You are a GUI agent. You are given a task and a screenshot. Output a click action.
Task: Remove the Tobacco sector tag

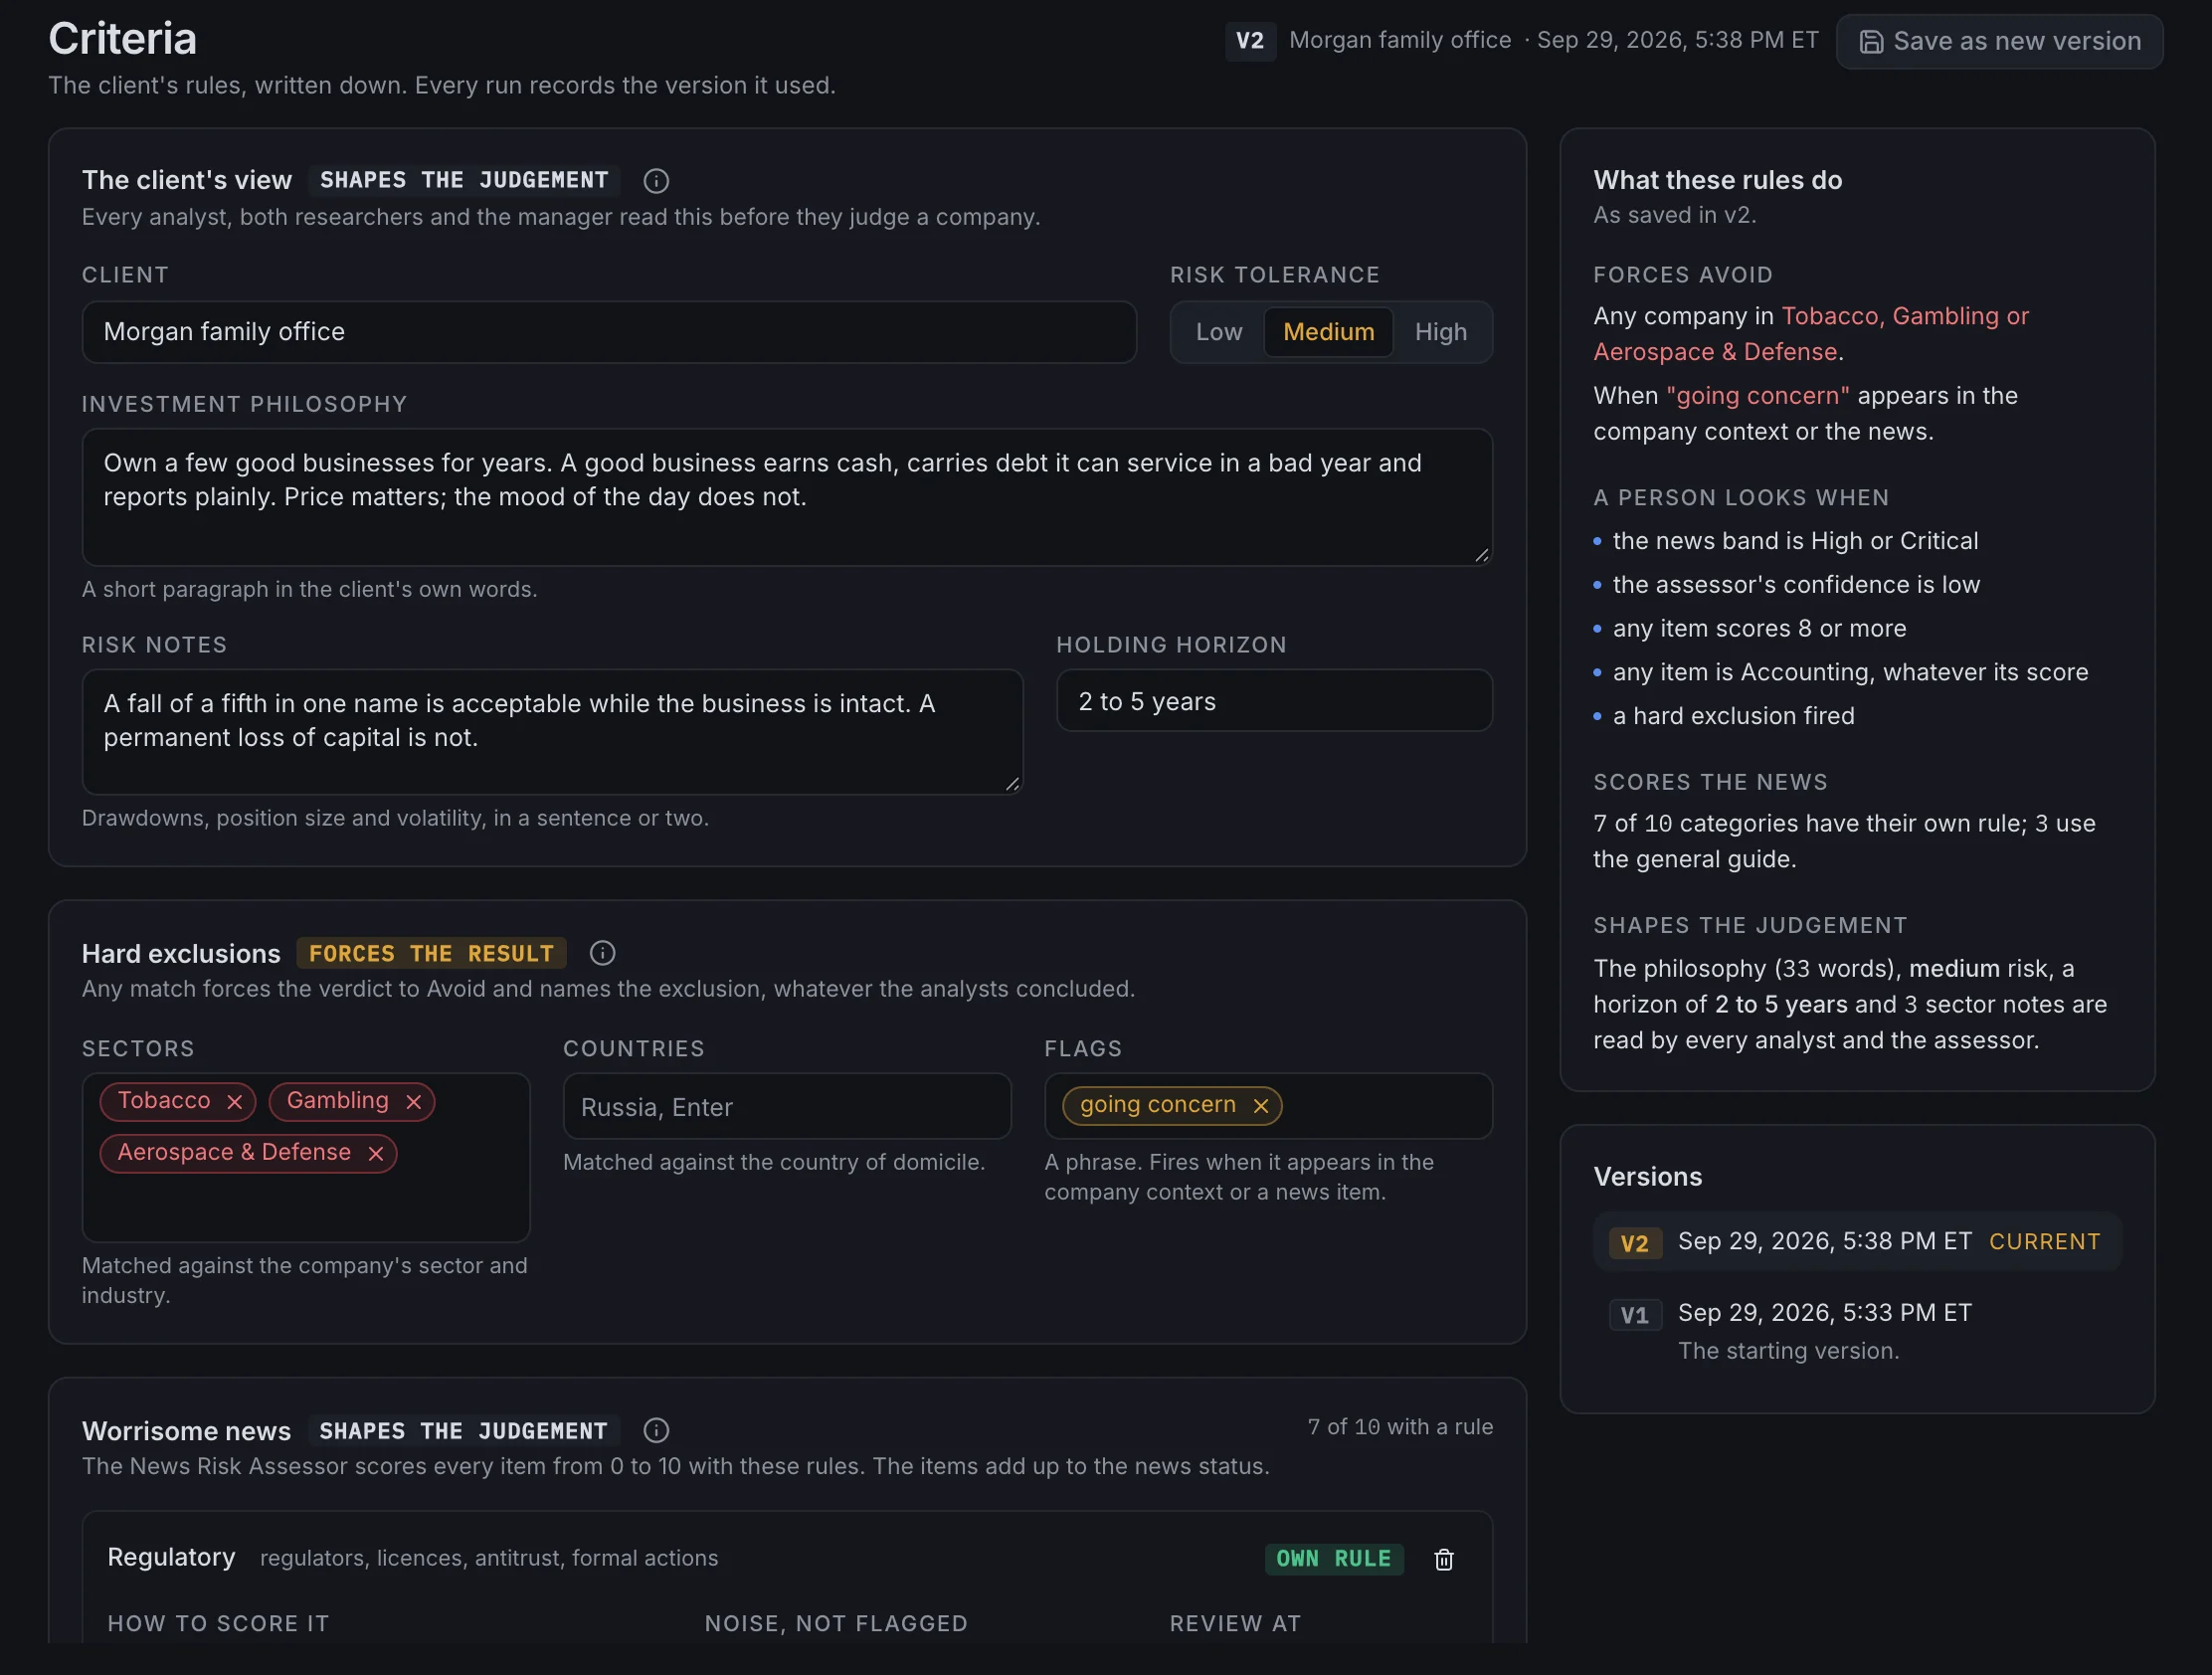[x=235, y=1102]
